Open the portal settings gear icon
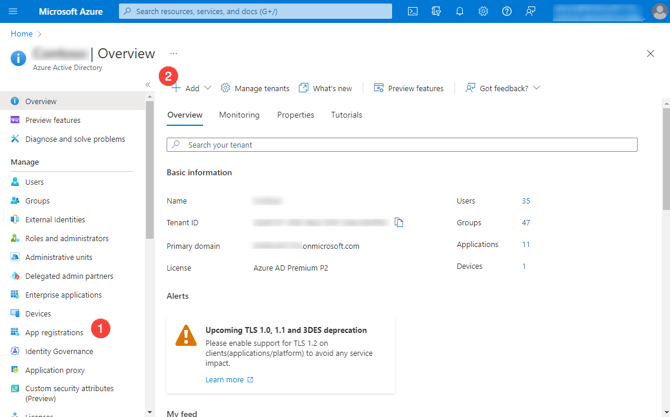 click(483, 11)
